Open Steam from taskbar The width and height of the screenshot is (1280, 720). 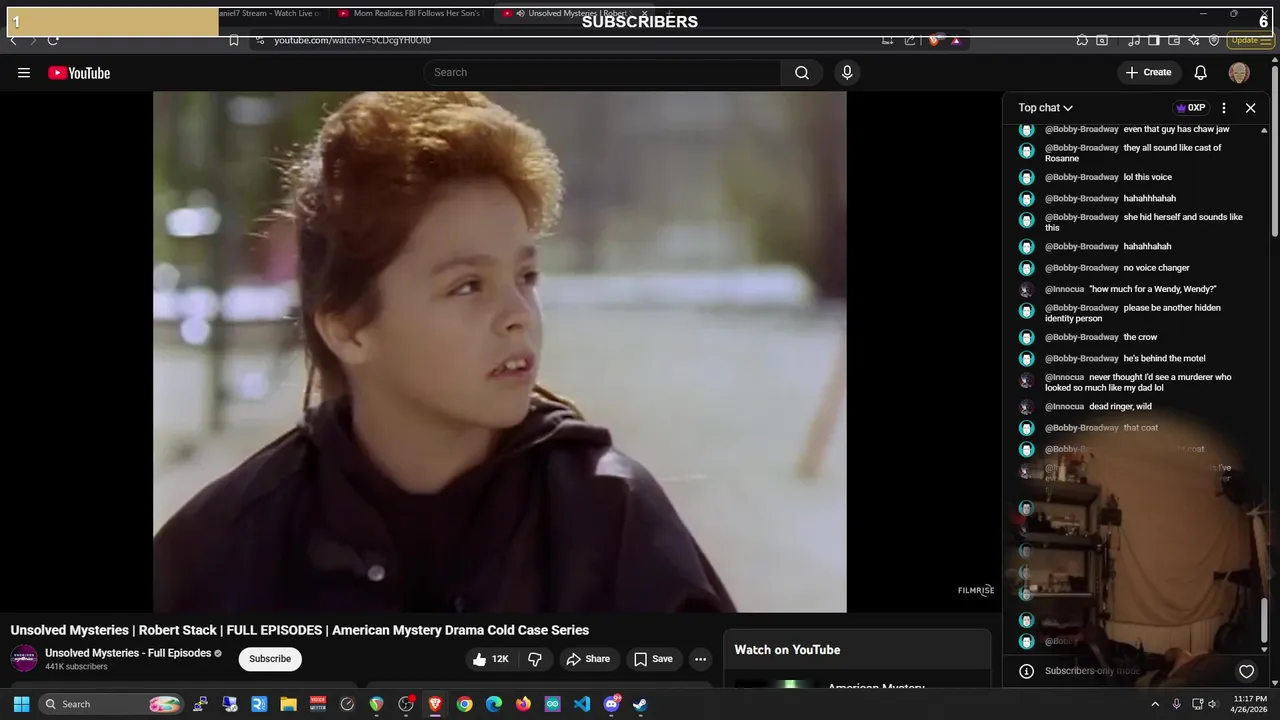640,704
